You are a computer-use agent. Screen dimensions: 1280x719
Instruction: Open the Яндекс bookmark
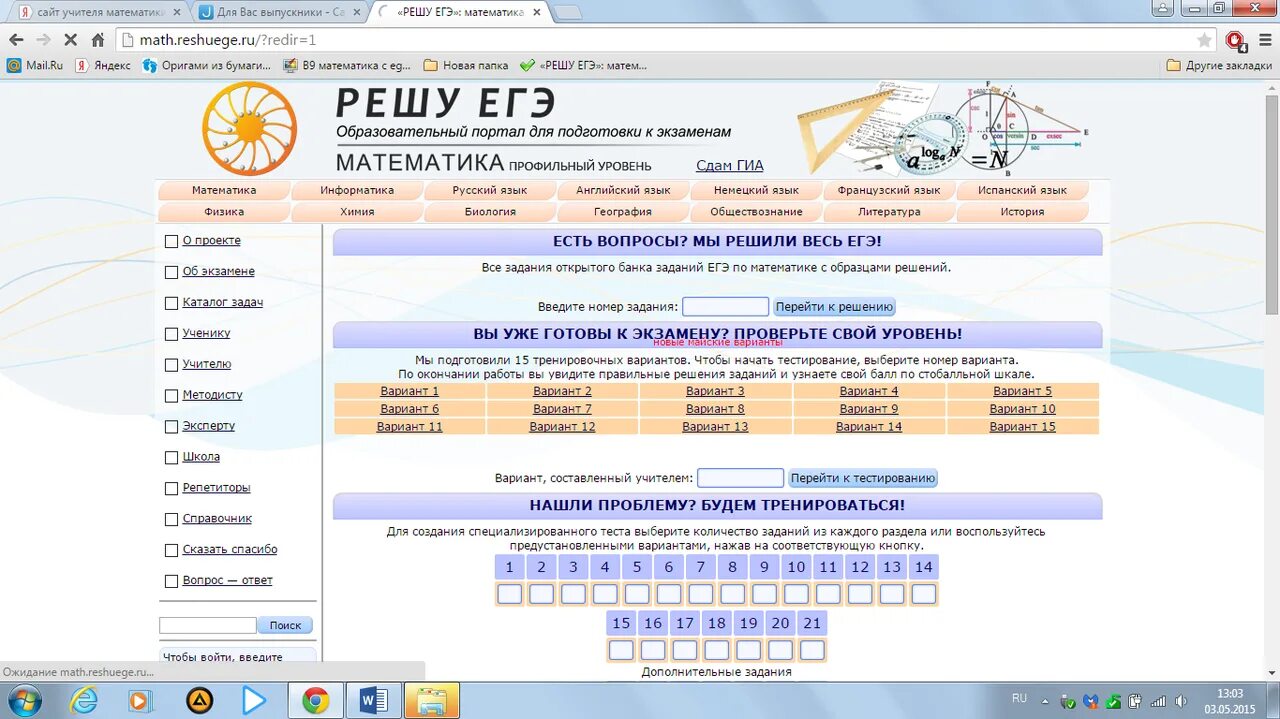coord(103,65)
